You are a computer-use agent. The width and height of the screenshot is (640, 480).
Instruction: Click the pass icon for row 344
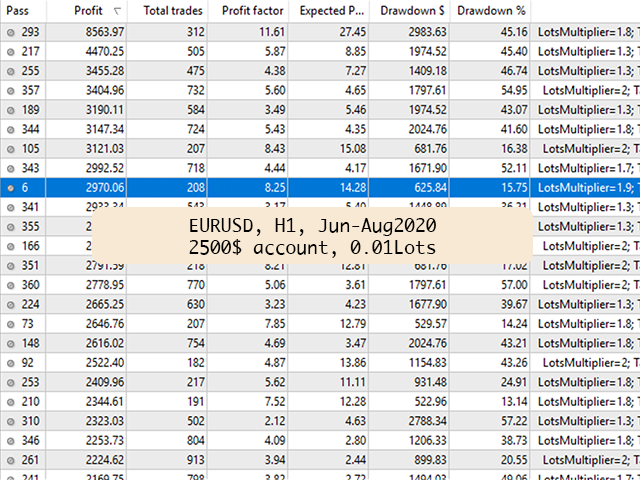tap(11, 130)
